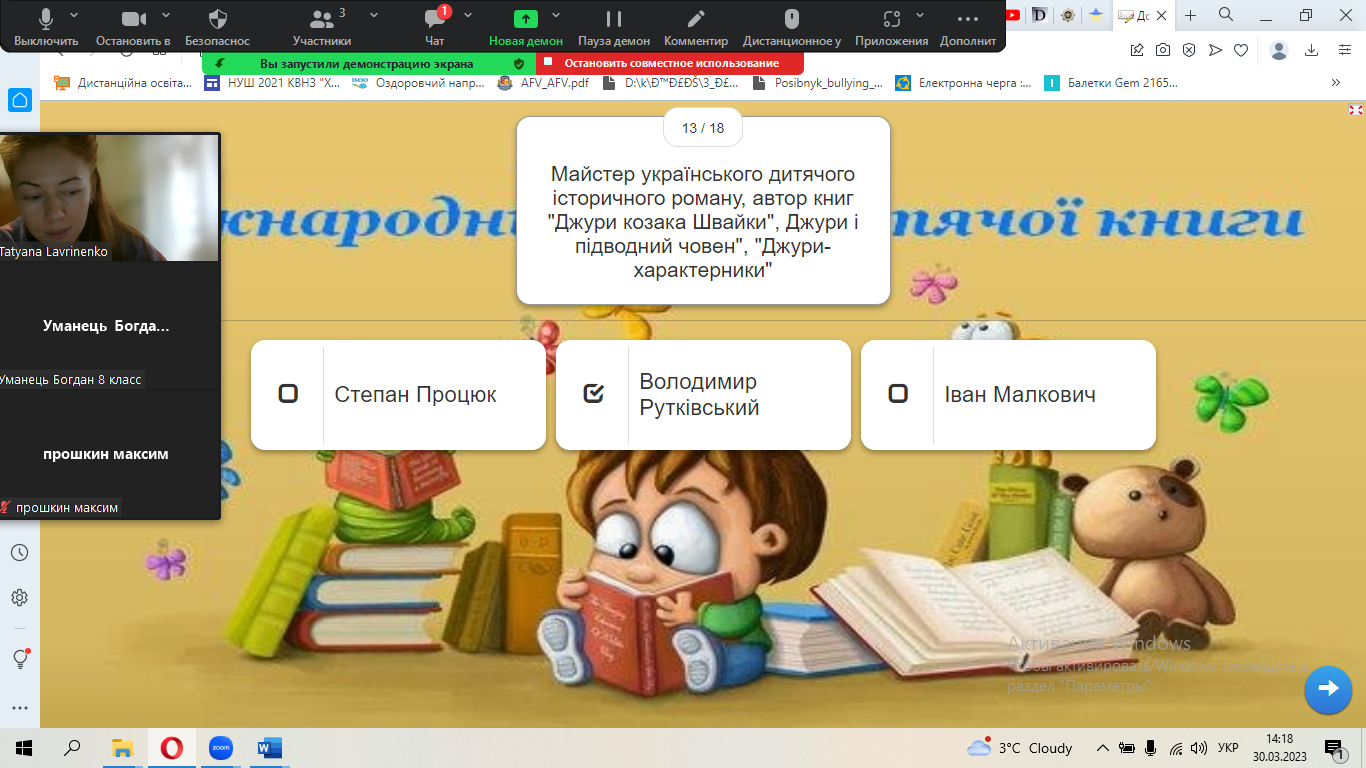This screenshot has width=1366, height=768.
Task: Open Word from the Windows taskbar
Action: (x=269, y=747)
